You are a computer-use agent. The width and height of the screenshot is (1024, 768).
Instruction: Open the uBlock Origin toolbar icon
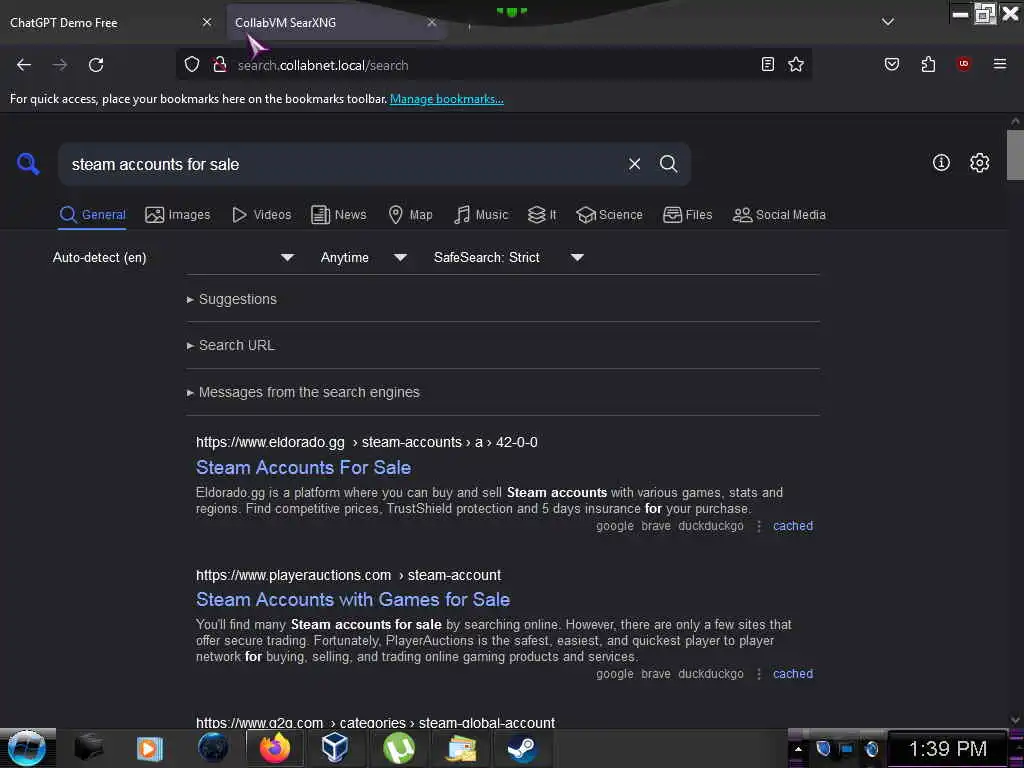(963, 63)
